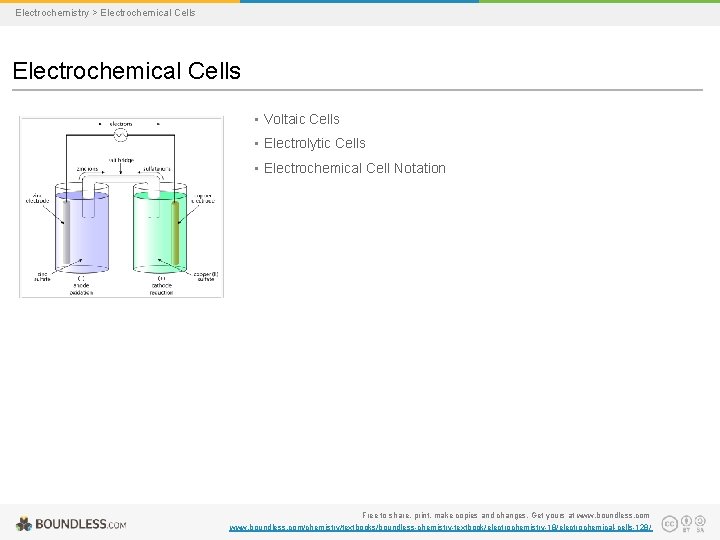Click the Boundless.com logo

click(71, 524)
